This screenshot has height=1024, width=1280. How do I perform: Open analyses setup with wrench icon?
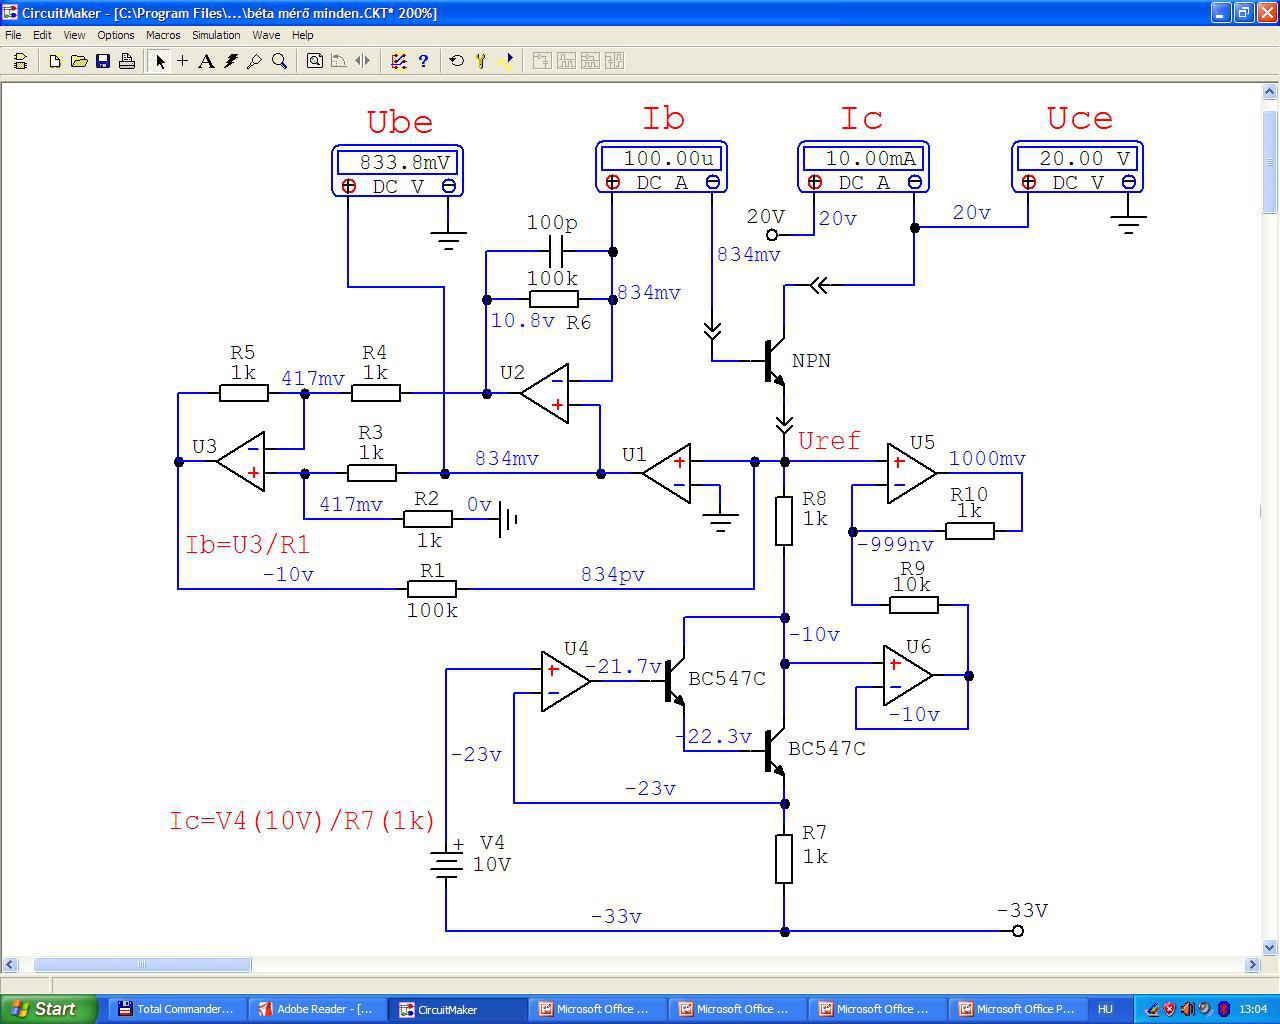481,61
